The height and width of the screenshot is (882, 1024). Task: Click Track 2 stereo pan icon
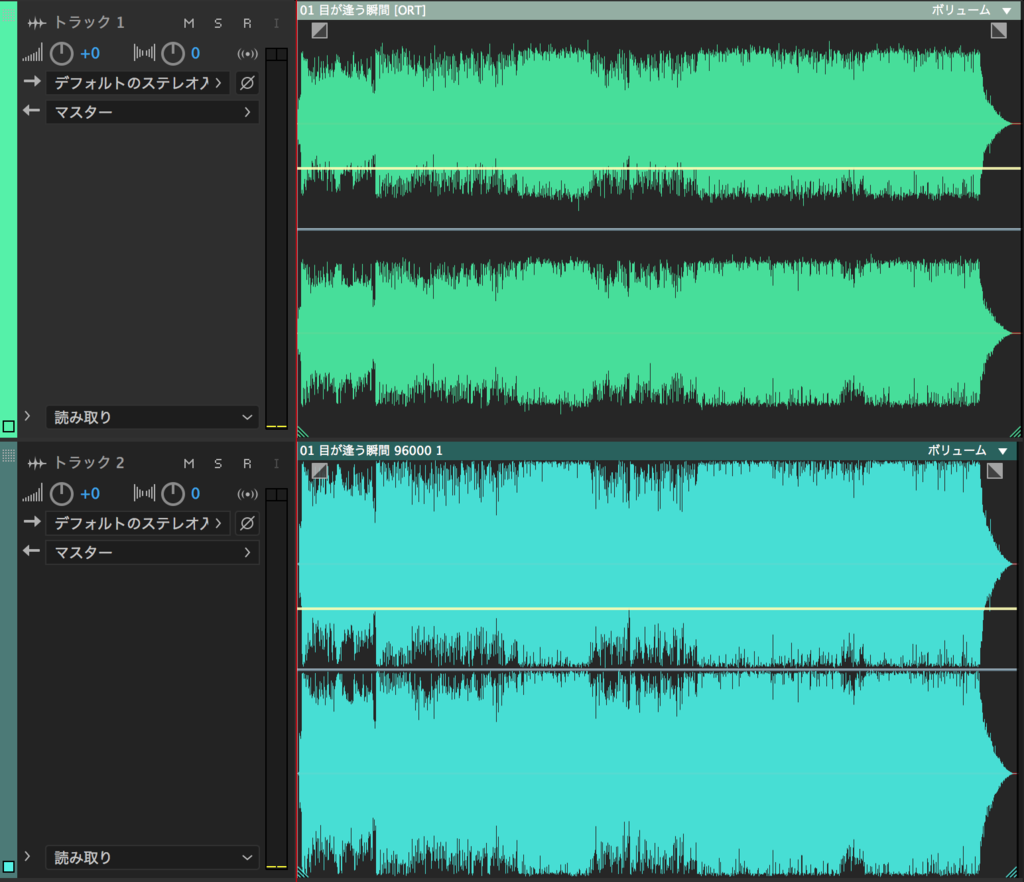(144, 493)
